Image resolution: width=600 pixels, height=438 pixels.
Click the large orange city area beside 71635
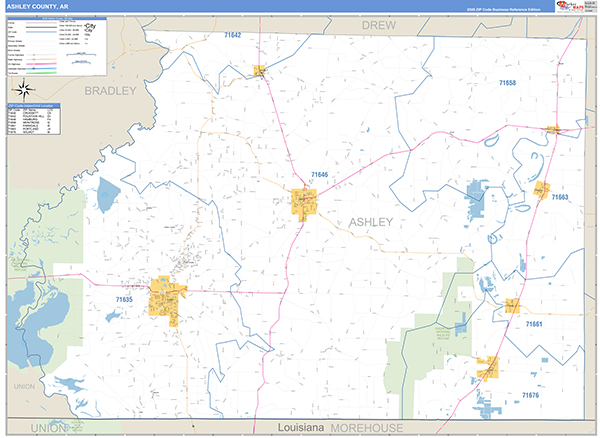[x=166, y=300]
